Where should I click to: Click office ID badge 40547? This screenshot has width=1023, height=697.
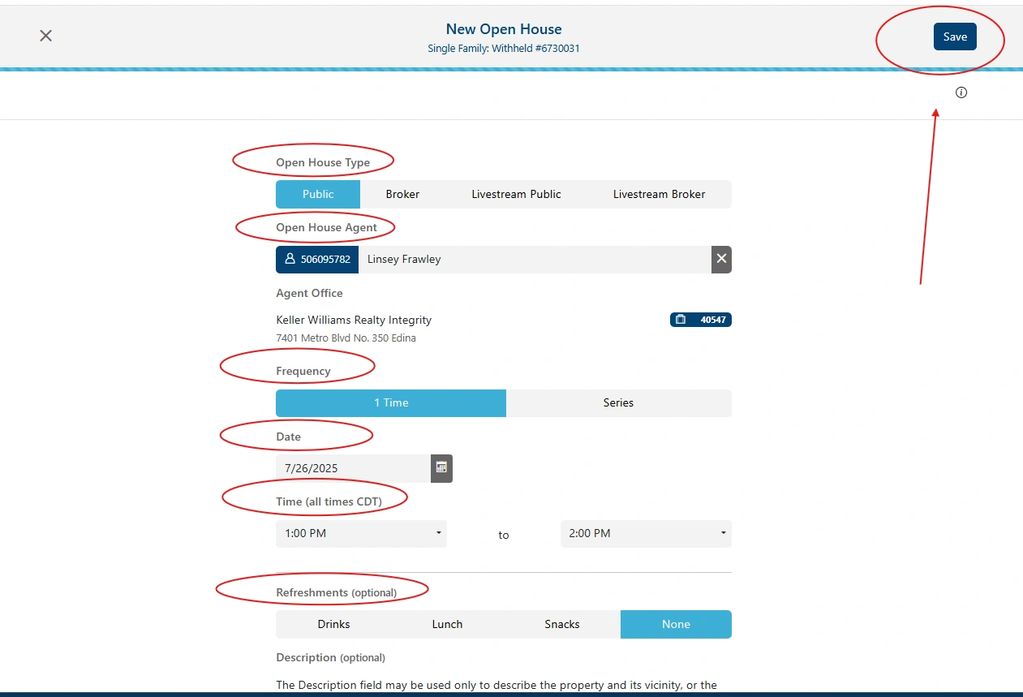click(x=701, y=320)
